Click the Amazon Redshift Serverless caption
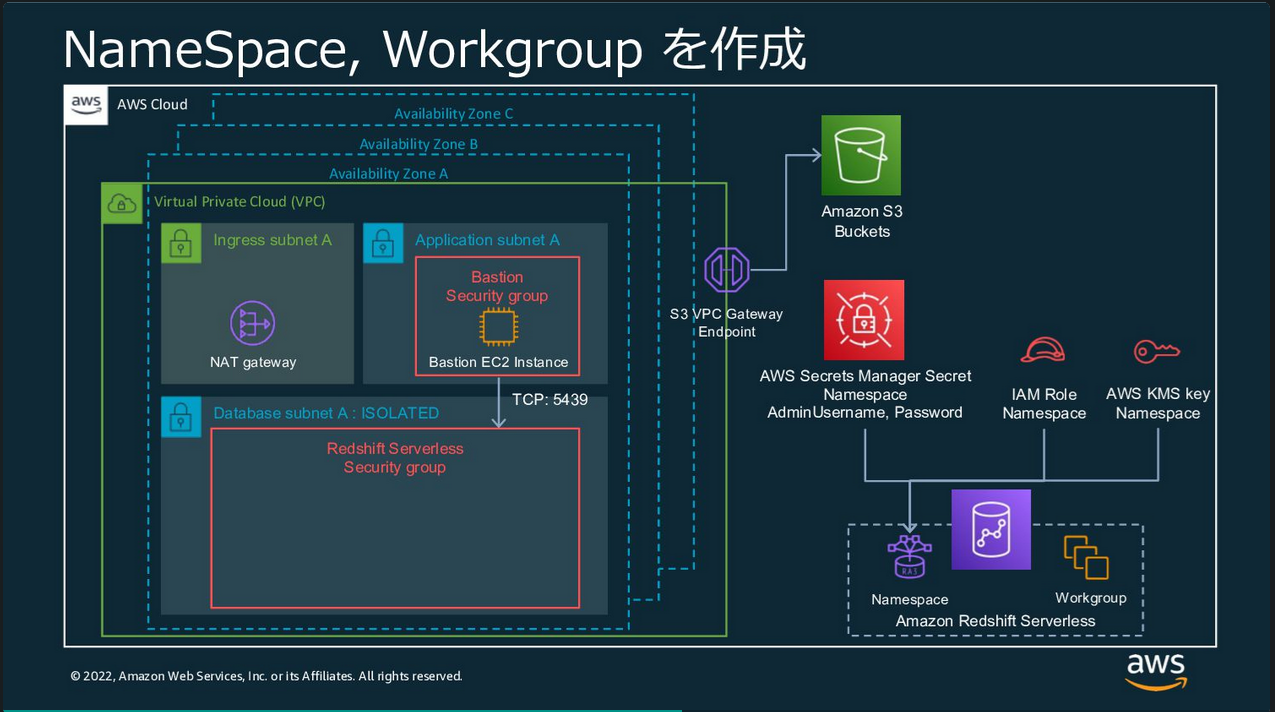This screenshot has height=712, width=1275. [x=996, y=621]
